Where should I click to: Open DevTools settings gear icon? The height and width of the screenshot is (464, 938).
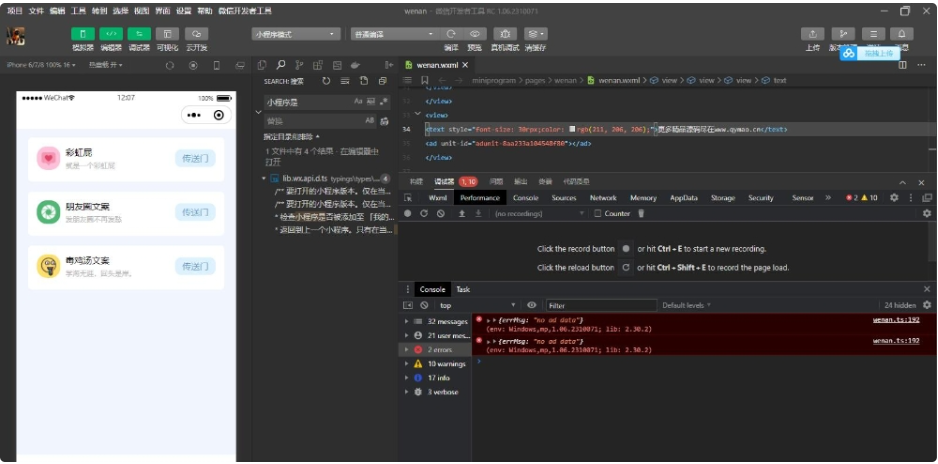tap(893, 198)
